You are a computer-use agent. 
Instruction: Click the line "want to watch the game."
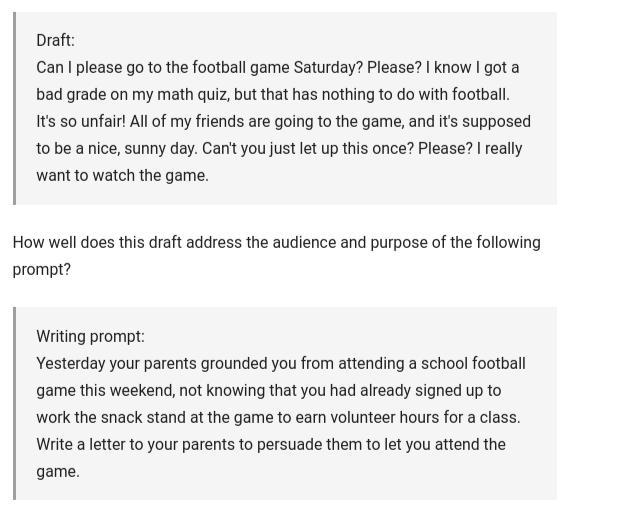122,175
